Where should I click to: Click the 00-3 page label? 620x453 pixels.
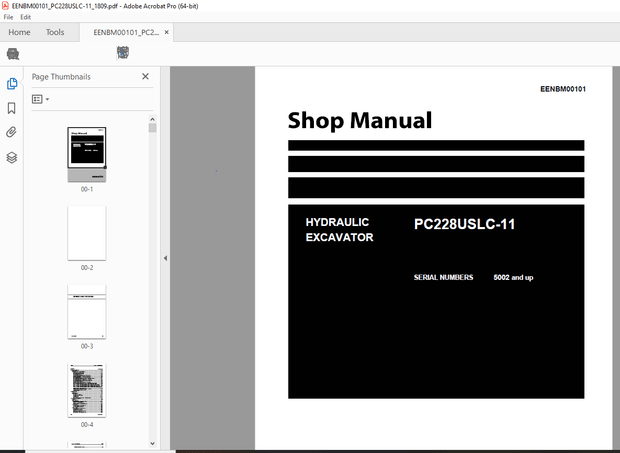coord(87,346)
